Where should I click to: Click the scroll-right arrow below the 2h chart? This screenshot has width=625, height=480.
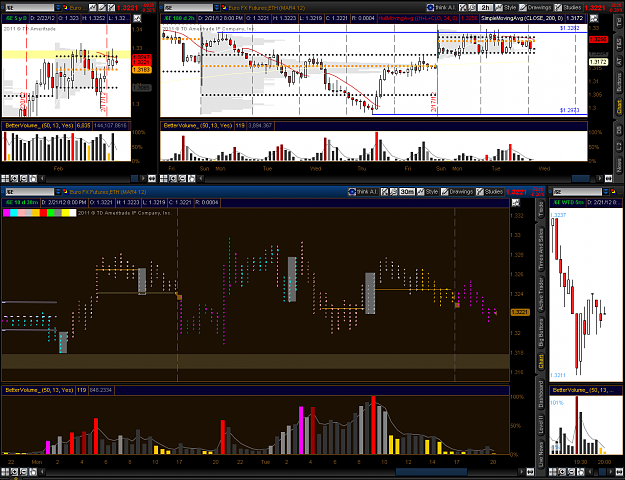pyautogui.click(x=599, y=179)
